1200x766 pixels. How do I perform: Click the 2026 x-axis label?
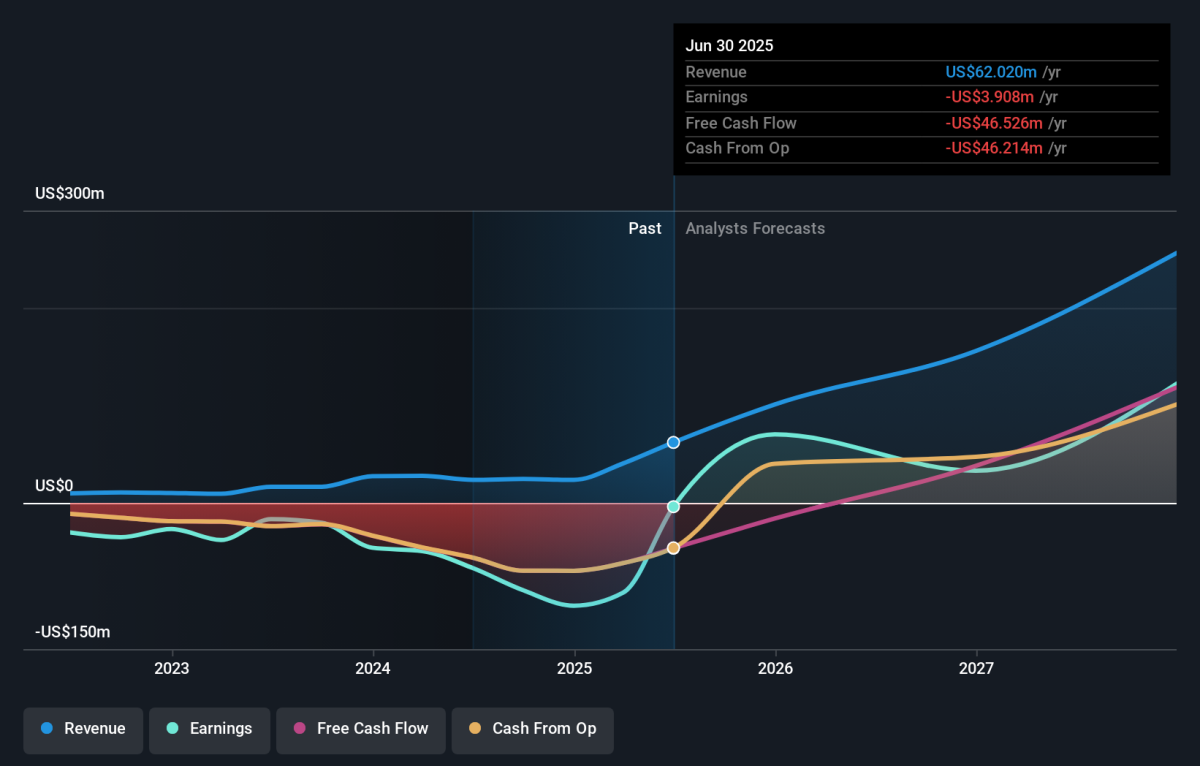775,667
